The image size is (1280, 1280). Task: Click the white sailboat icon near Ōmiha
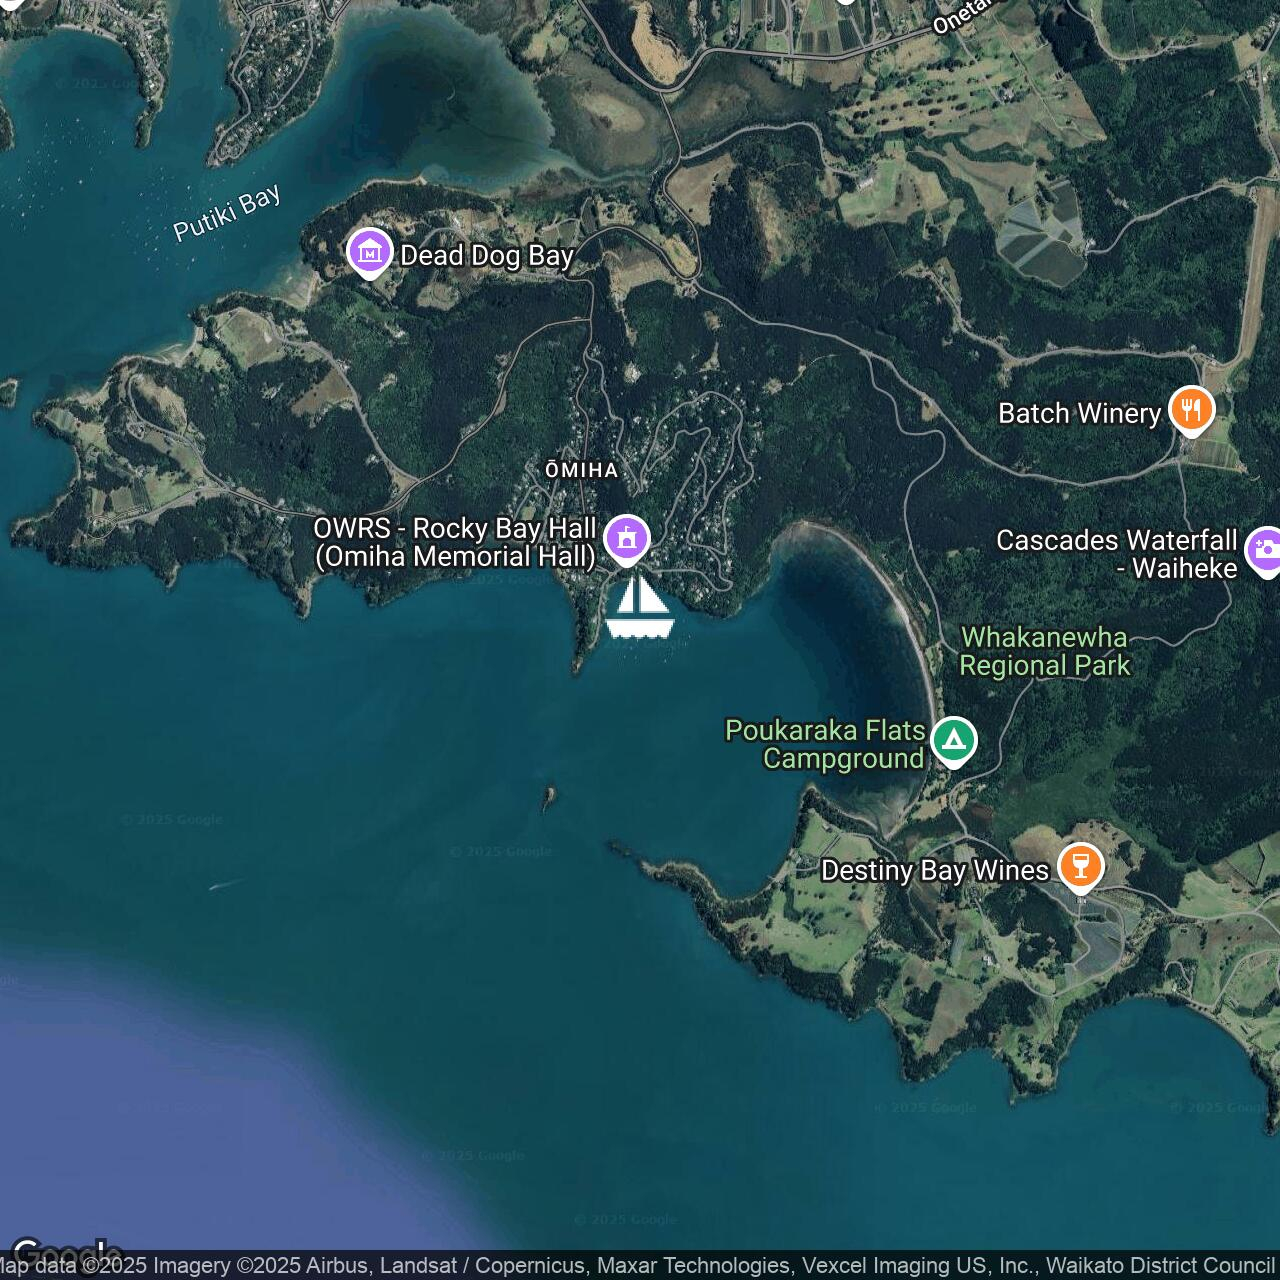point(639,607)
